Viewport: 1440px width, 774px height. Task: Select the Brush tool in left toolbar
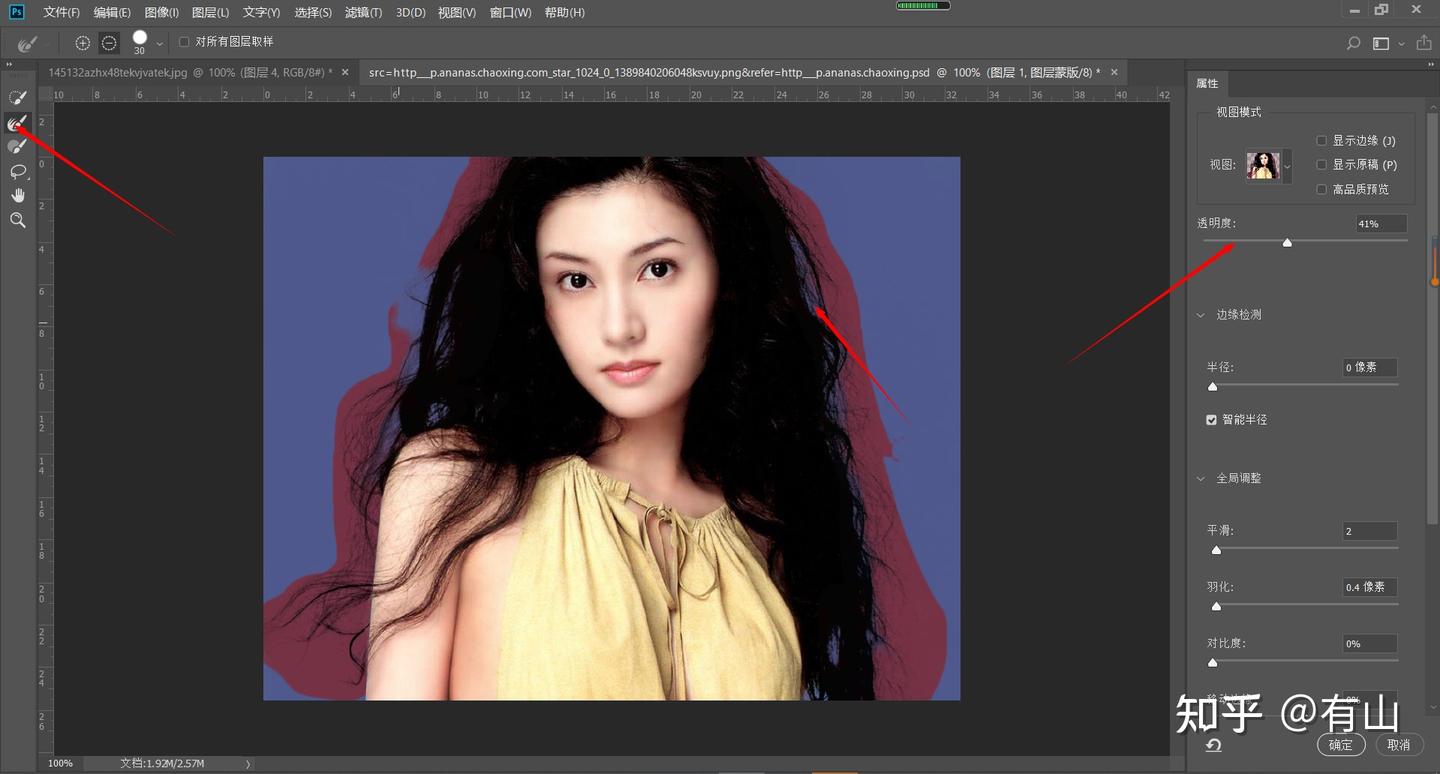[17, 147]
